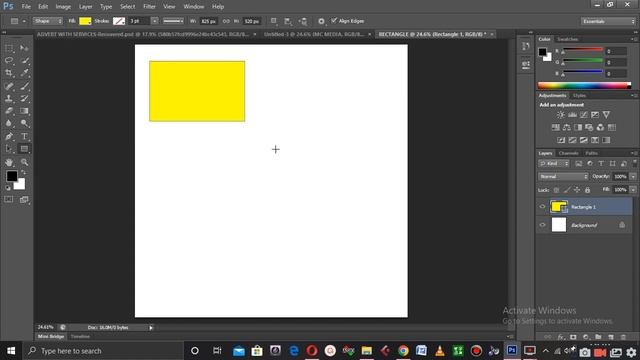Open the Essentials workspace dropdown
640x360 pixels.
tap(608, 21)
